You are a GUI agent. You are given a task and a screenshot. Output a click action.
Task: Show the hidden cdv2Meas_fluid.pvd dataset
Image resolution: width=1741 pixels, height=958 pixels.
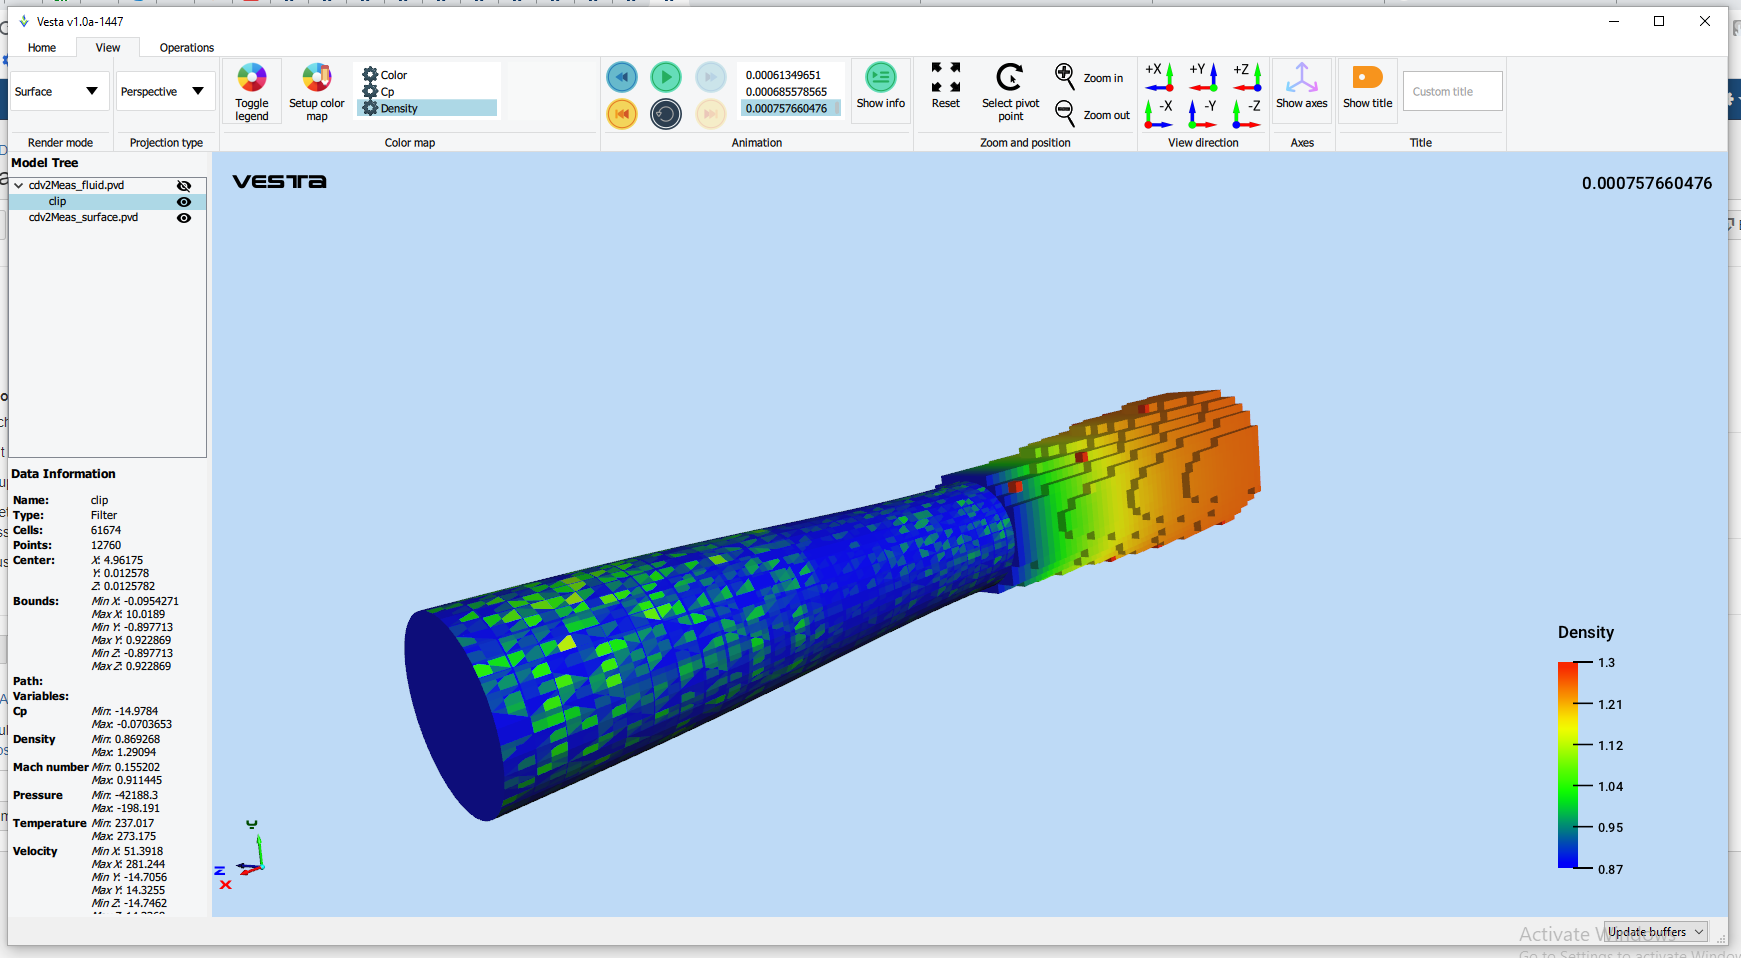(184, 186)
